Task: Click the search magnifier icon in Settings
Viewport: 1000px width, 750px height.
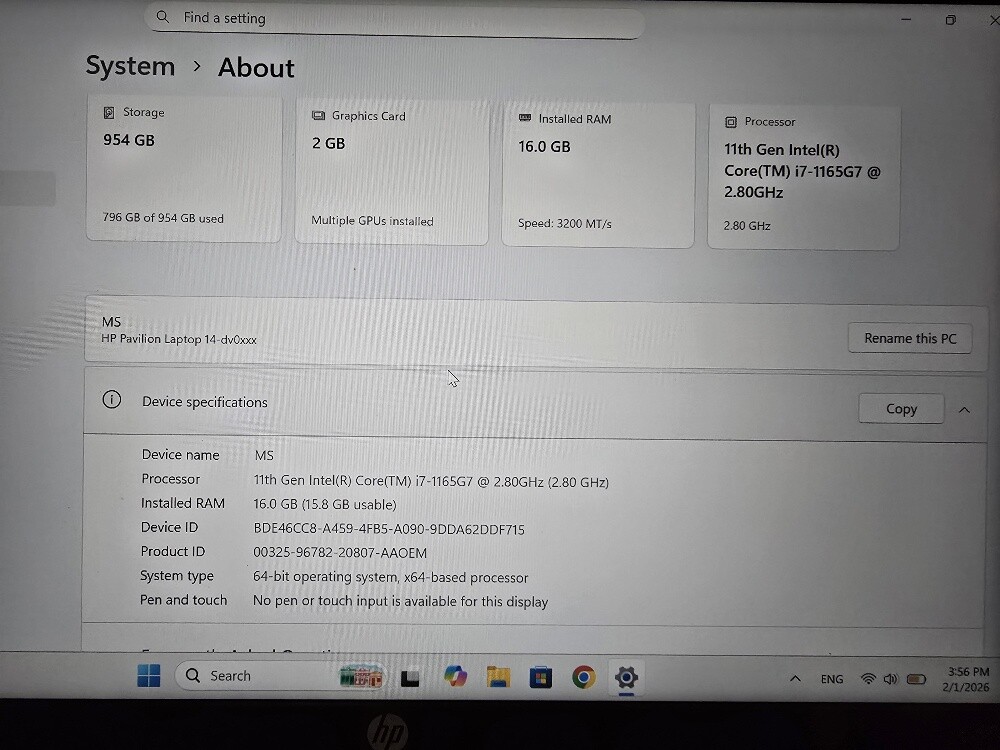Action: coord(163,17)
